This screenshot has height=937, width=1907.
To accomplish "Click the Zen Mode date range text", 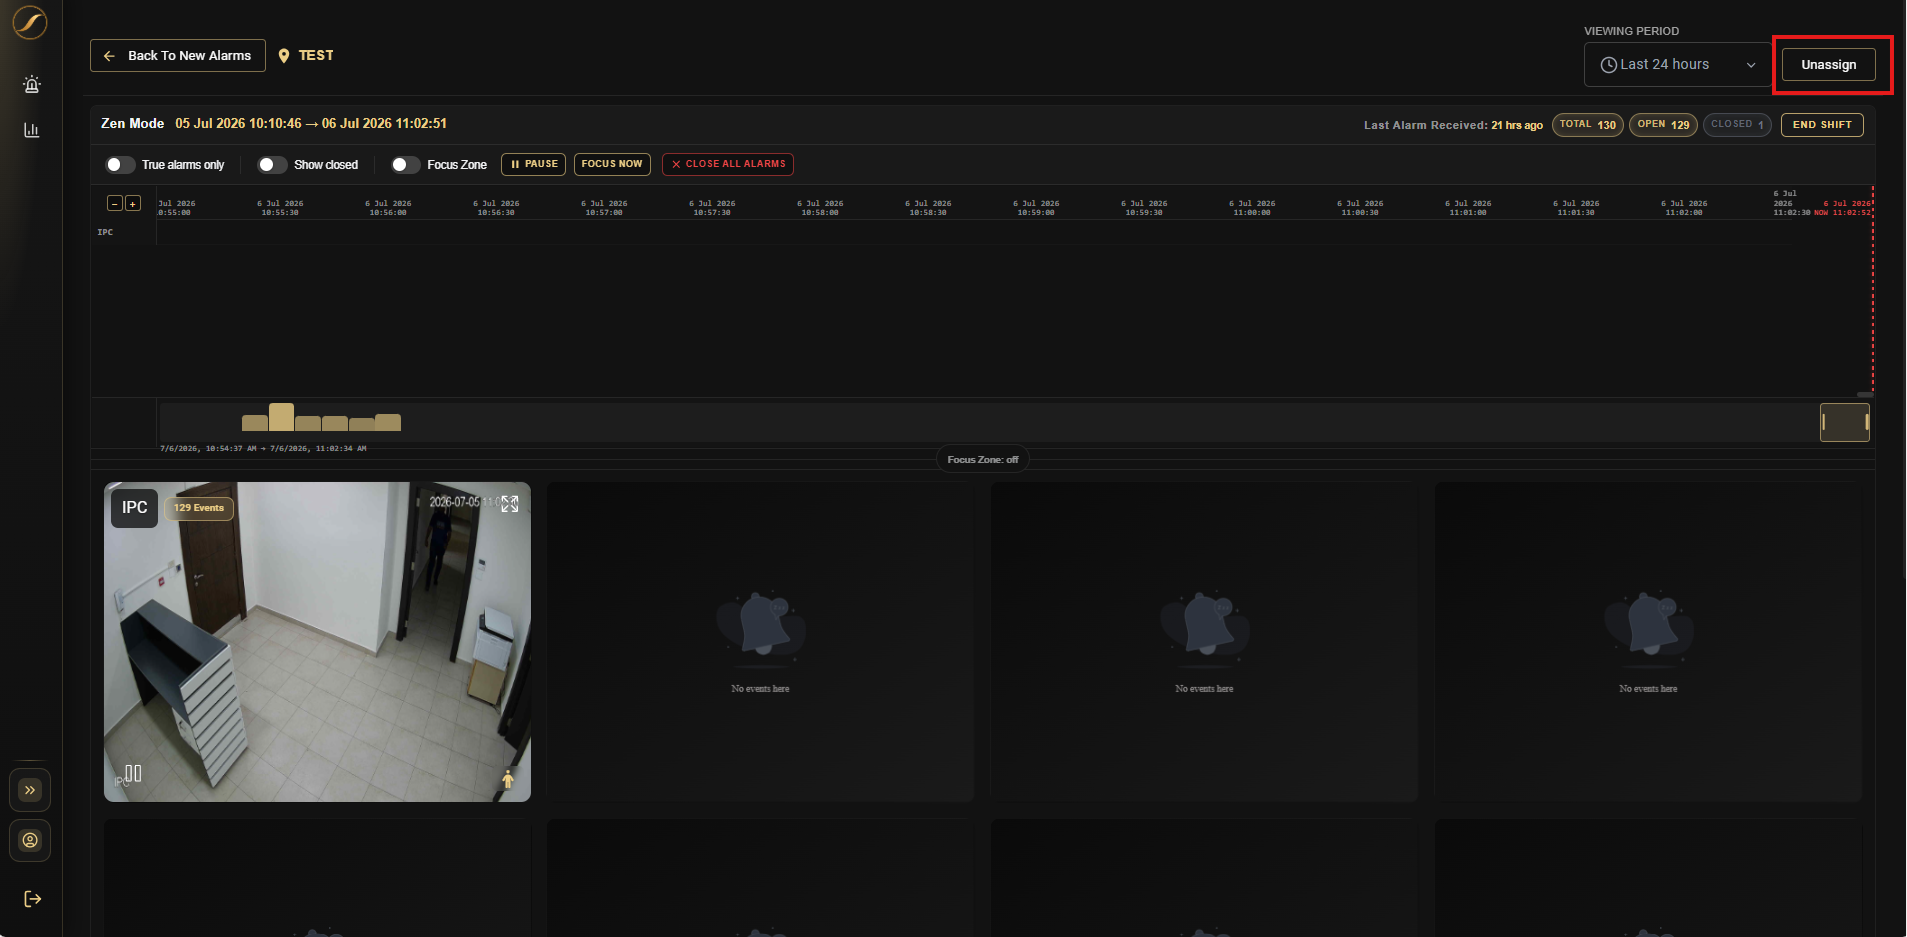I will pos(311,124).
